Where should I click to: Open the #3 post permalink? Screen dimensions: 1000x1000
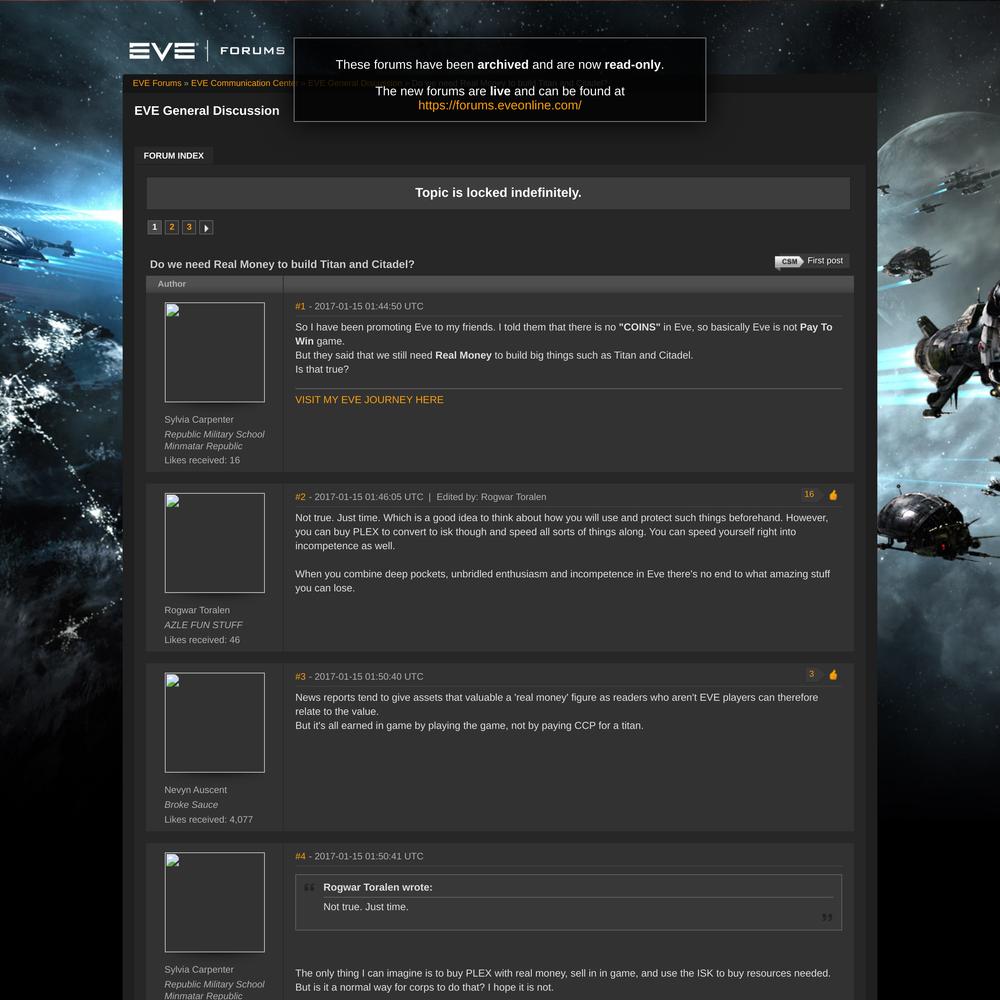point(300,677)
